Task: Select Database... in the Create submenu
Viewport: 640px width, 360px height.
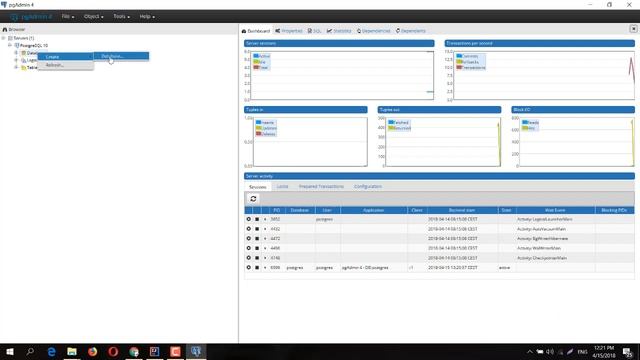Action: point(121,56)
